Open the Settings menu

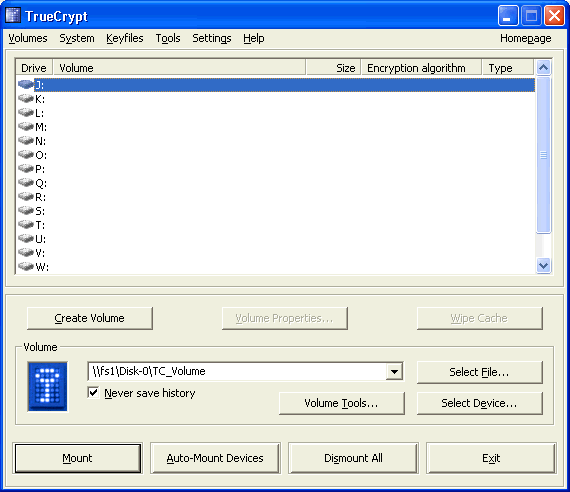point(212,38)
